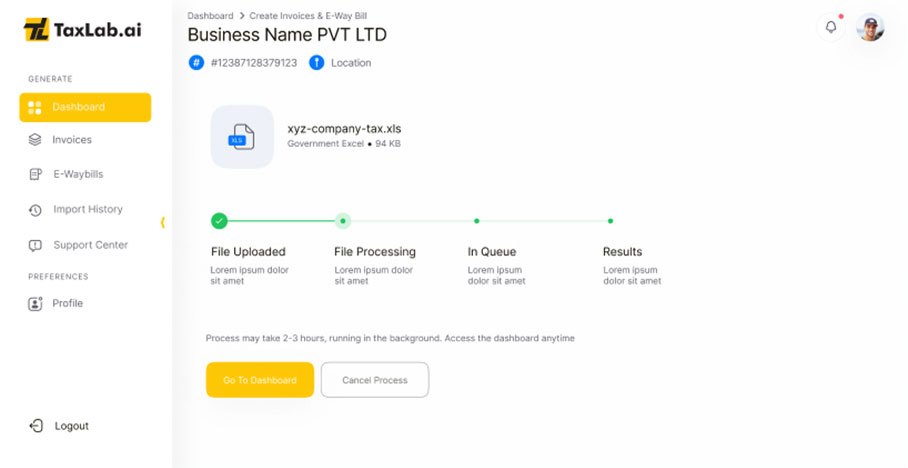The width and height of the screenshot is (908, 468).
Task: Click the blue location pin icon
Action: [x=317, y=63]
